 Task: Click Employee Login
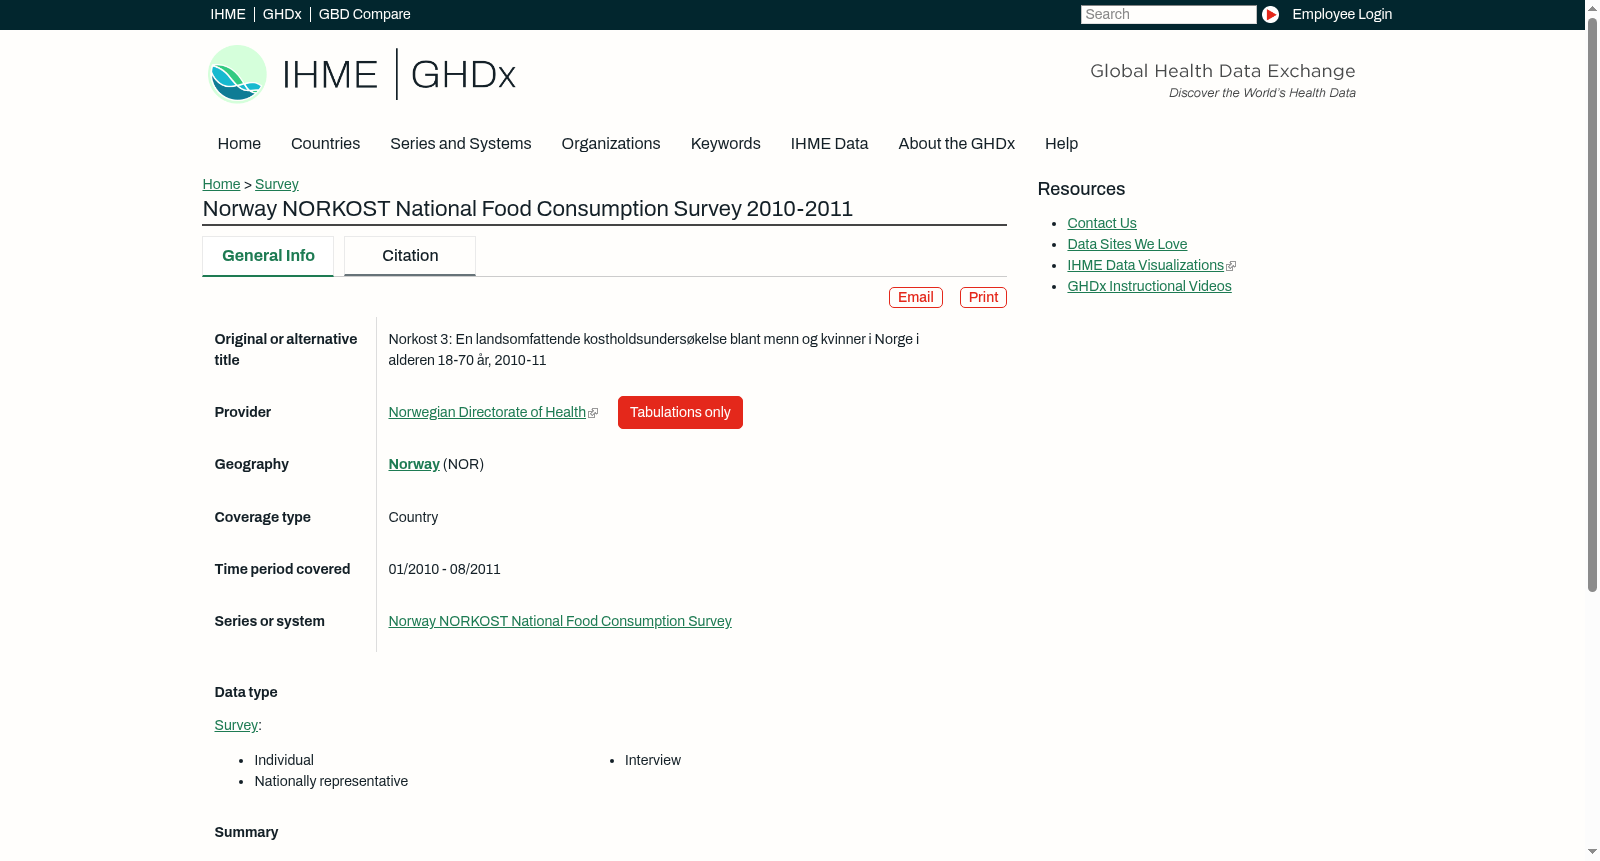(1342, 14)
